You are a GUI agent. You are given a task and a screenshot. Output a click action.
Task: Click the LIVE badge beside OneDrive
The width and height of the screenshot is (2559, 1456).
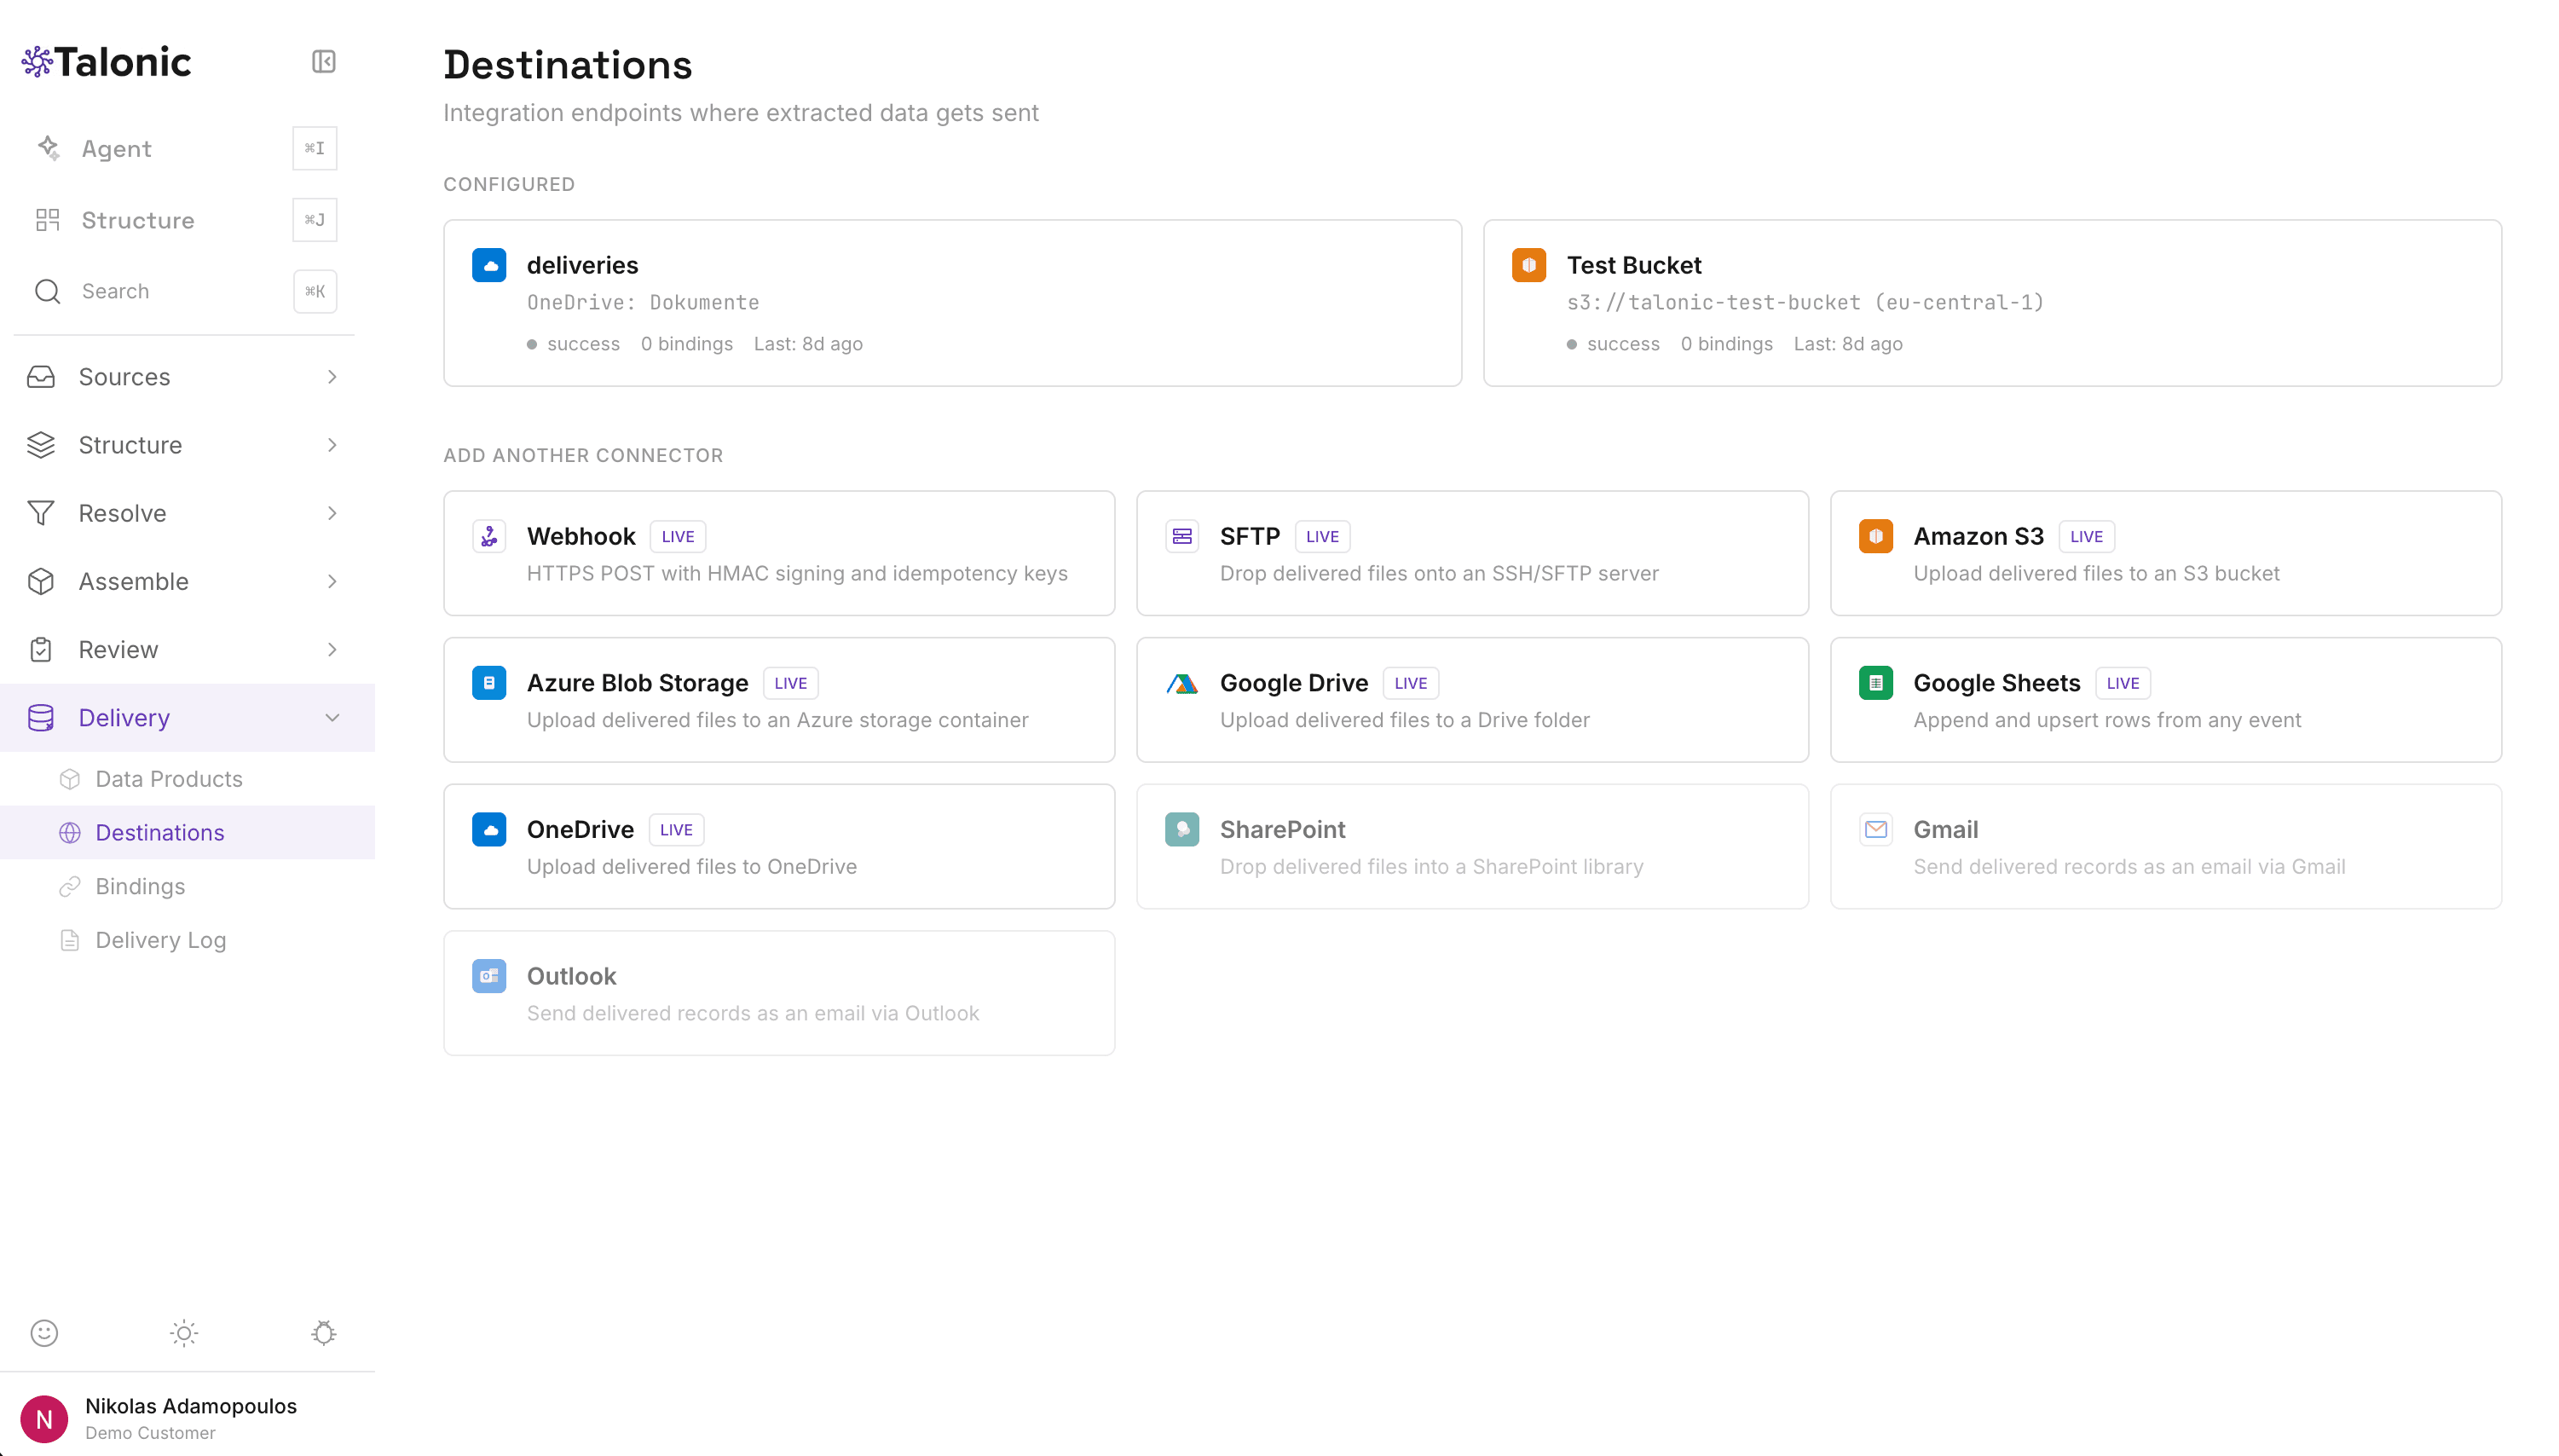[676, 830]
